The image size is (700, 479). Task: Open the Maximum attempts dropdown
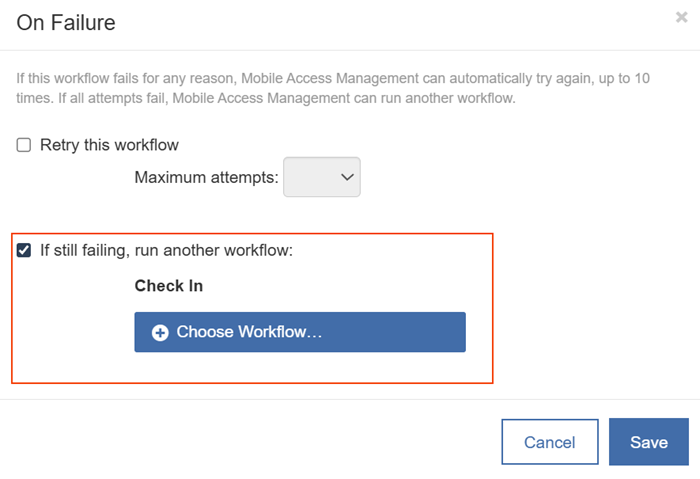click(x=321, y=177)
